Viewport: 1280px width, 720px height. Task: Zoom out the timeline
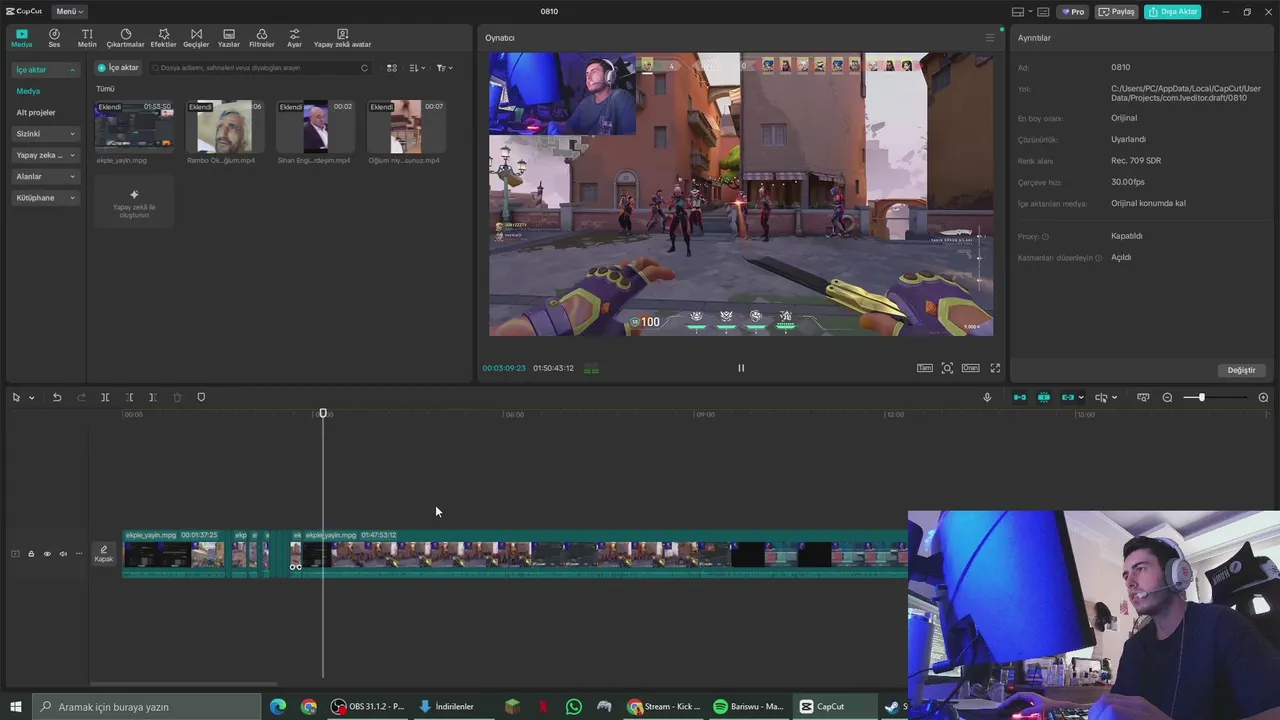(1167, 398)
